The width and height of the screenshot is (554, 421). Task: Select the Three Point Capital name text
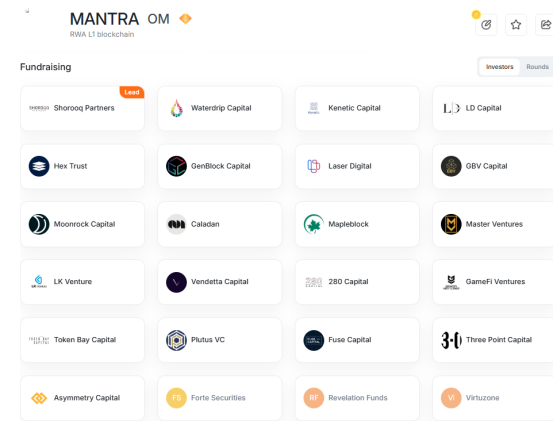499,340
